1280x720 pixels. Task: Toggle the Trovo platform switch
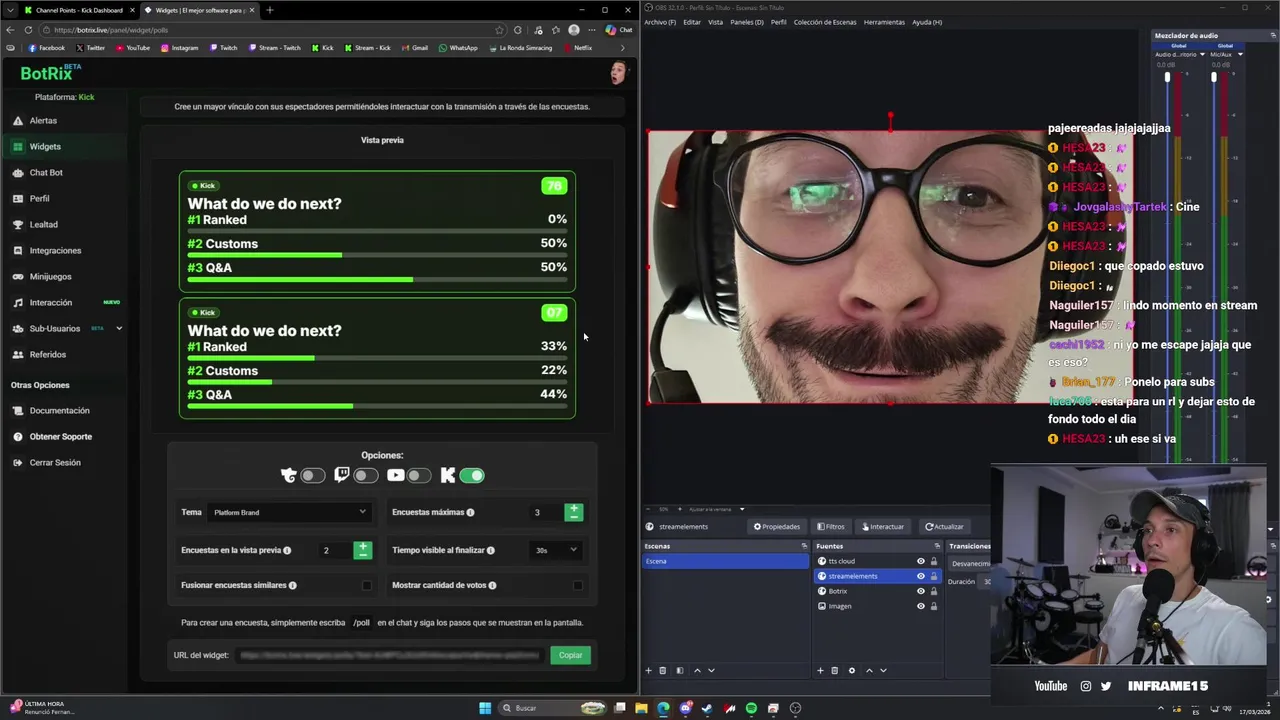pyautogui.click(x=313, y=476)
